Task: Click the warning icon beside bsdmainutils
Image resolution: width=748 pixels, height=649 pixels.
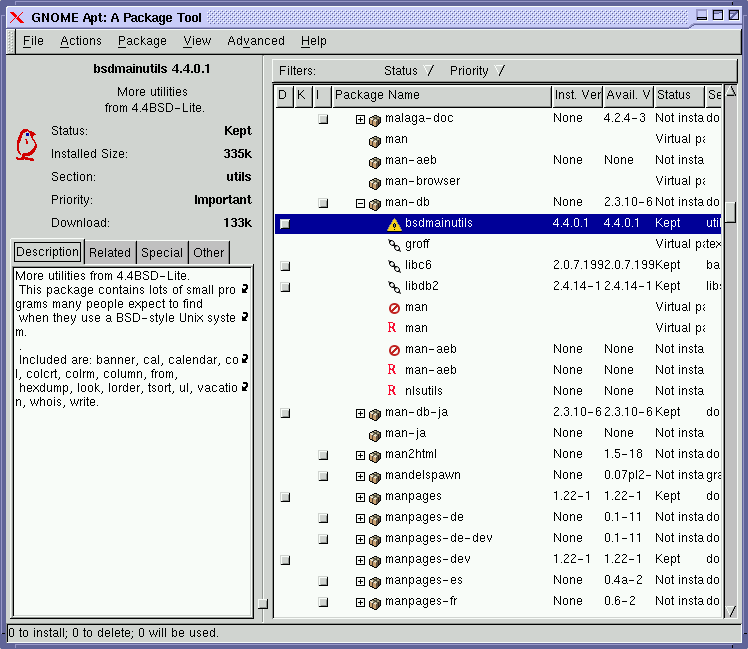Action: tap(394, 224)
